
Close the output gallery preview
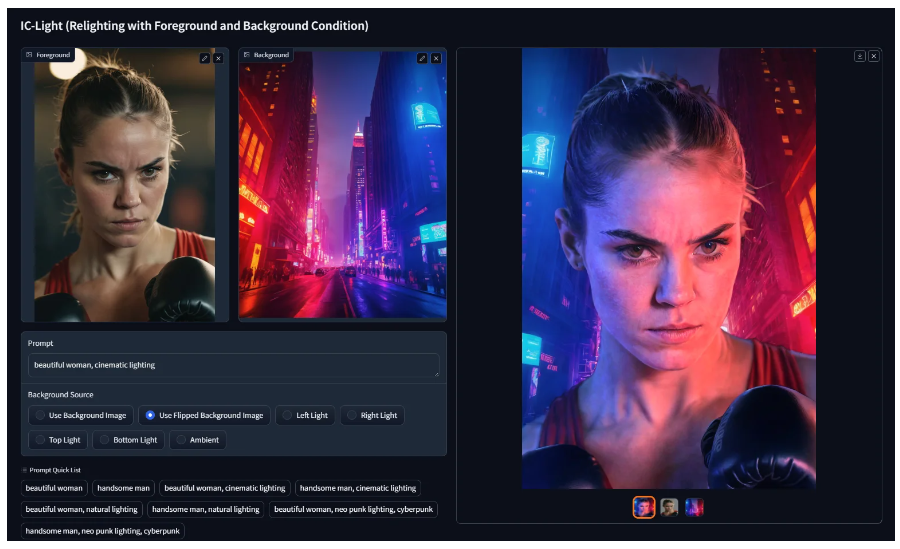(873, 56)
